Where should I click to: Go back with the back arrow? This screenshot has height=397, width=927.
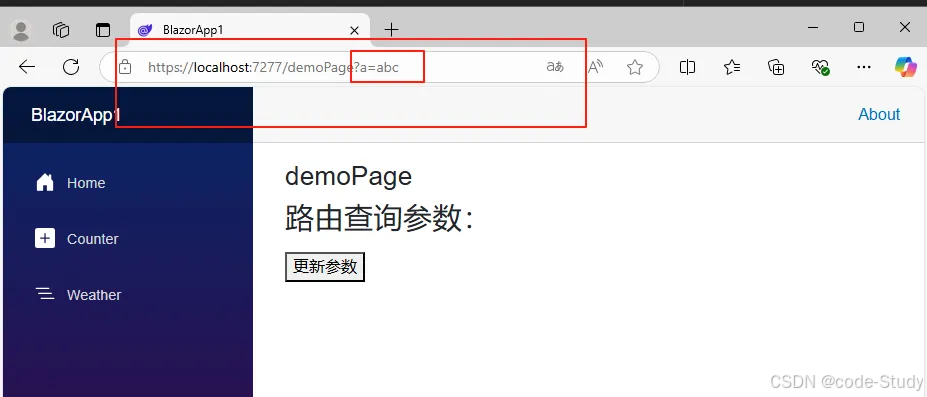27,67
